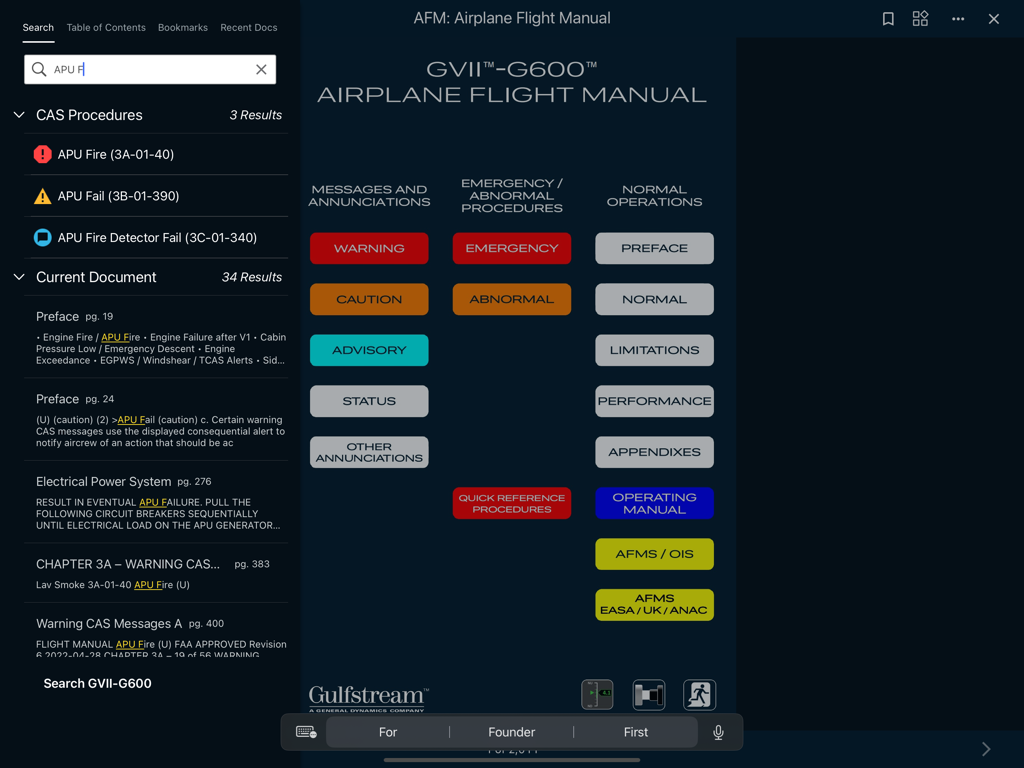The width and height of the screenshot is (1024, 768).
Task: Open the Bookmarks tab
Action: coord(182,27)
